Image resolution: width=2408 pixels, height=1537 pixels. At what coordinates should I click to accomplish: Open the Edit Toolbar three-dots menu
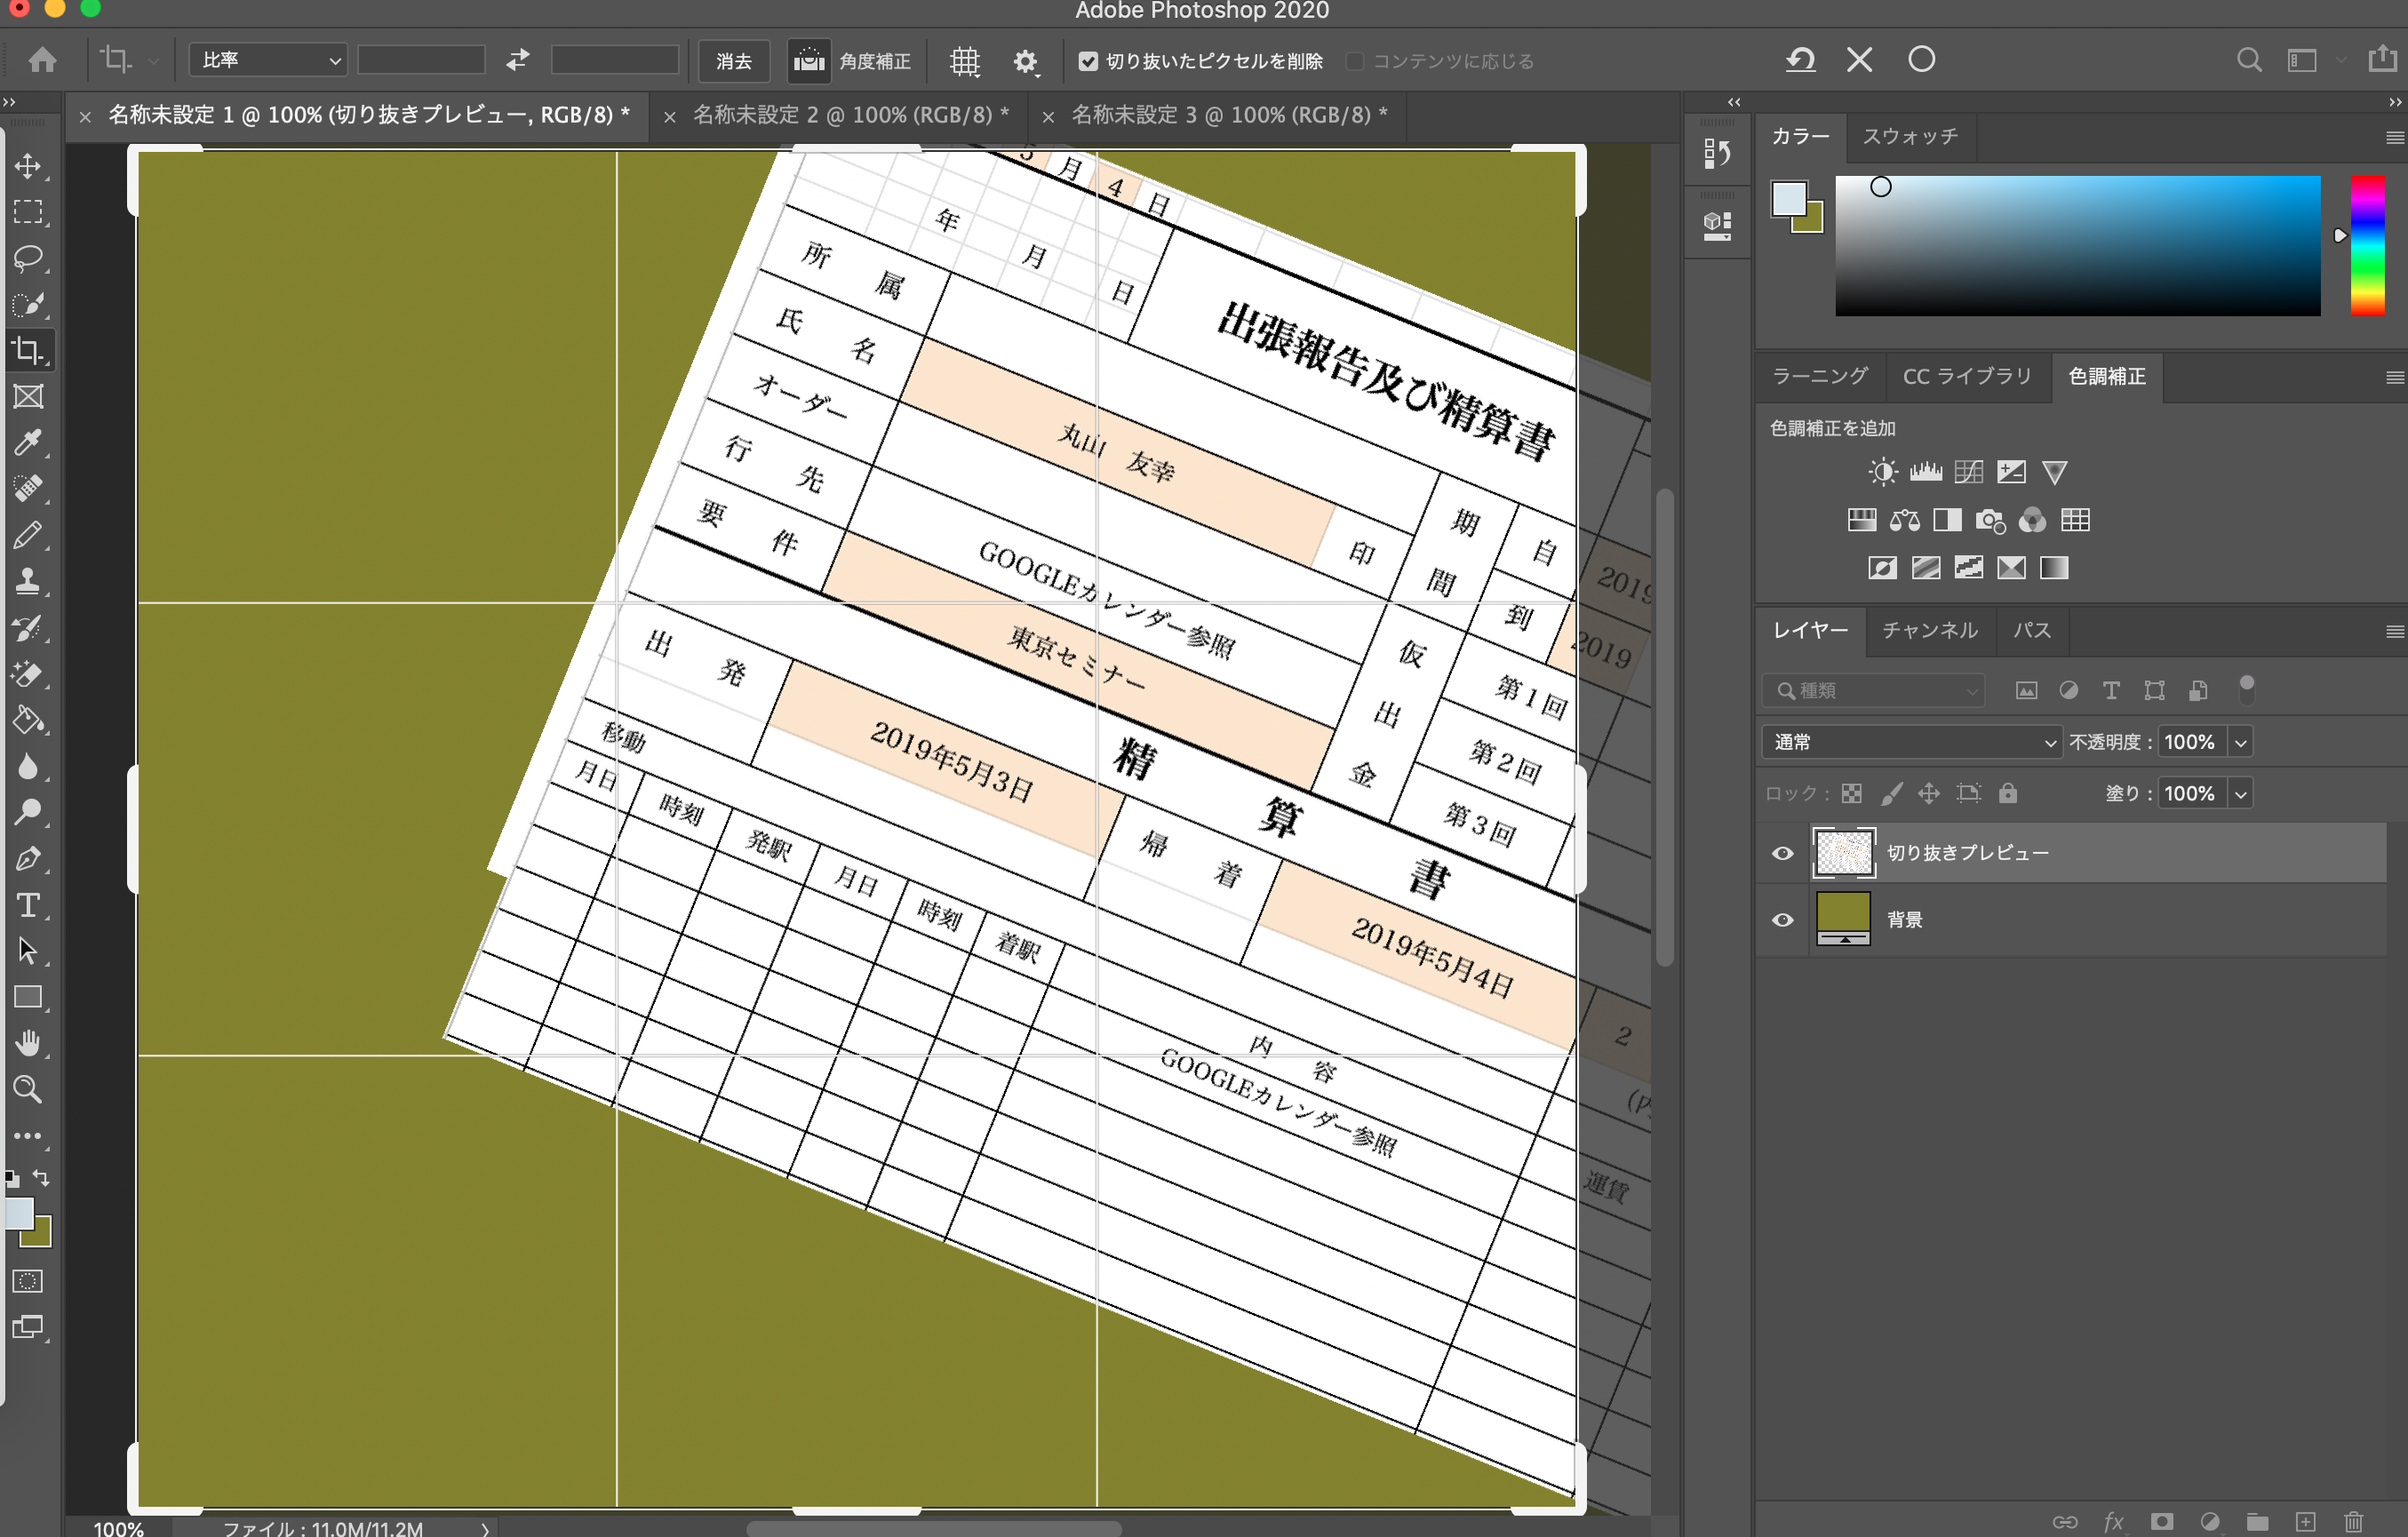click(x=28, y=1136)
